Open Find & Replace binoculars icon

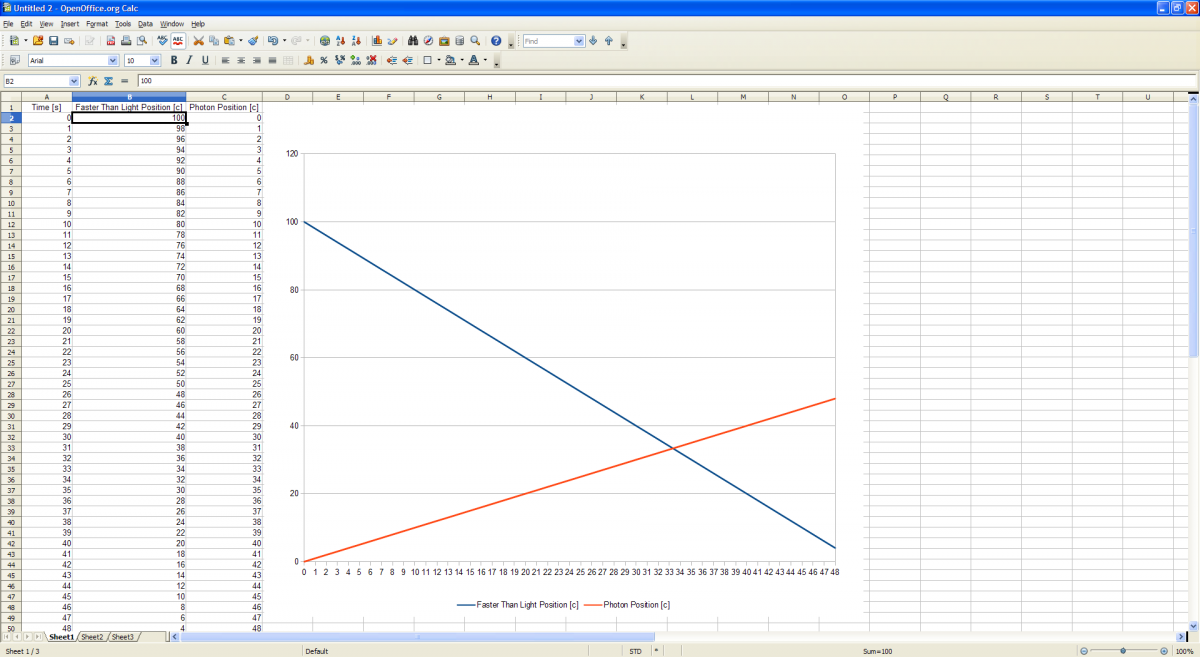pos(413,41)
